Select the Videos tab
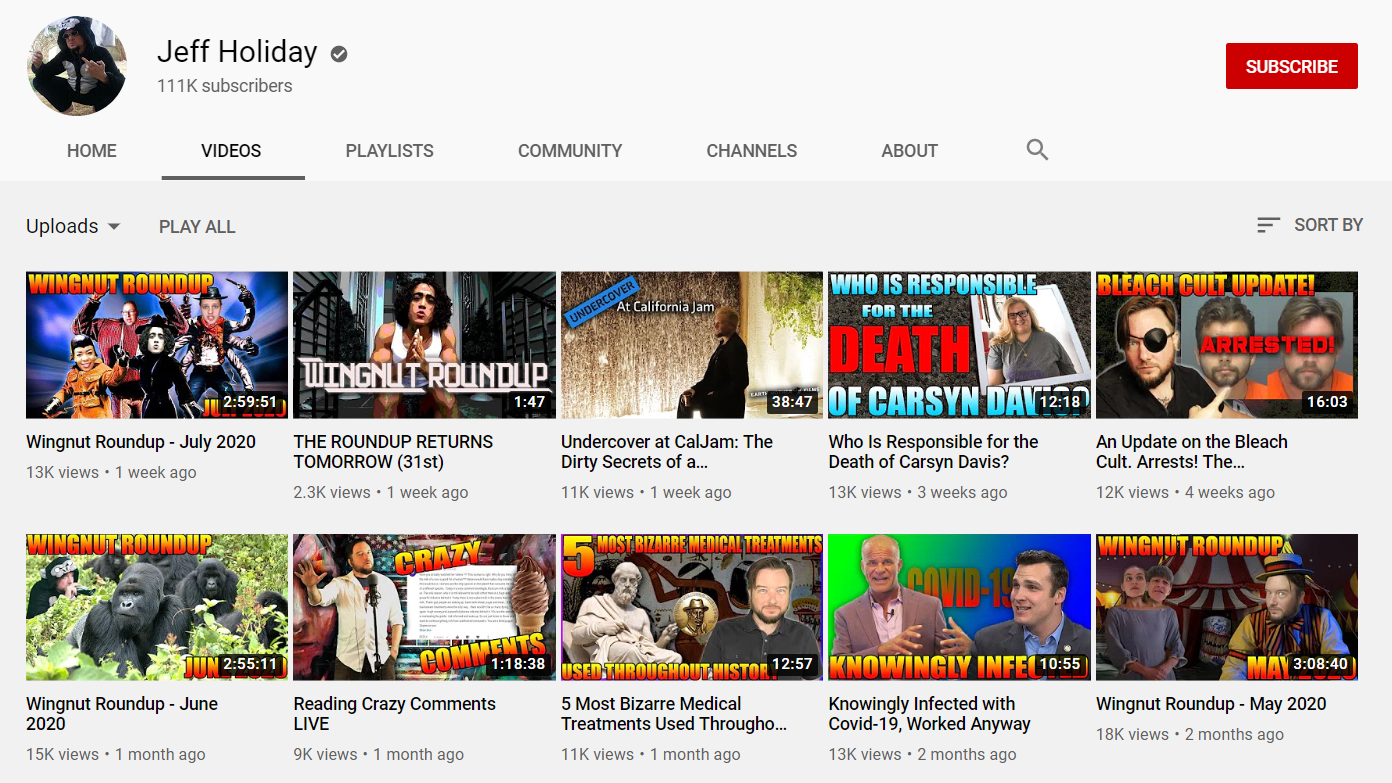The width and height of the screenshot is (1392, 783). pos(231,151)
